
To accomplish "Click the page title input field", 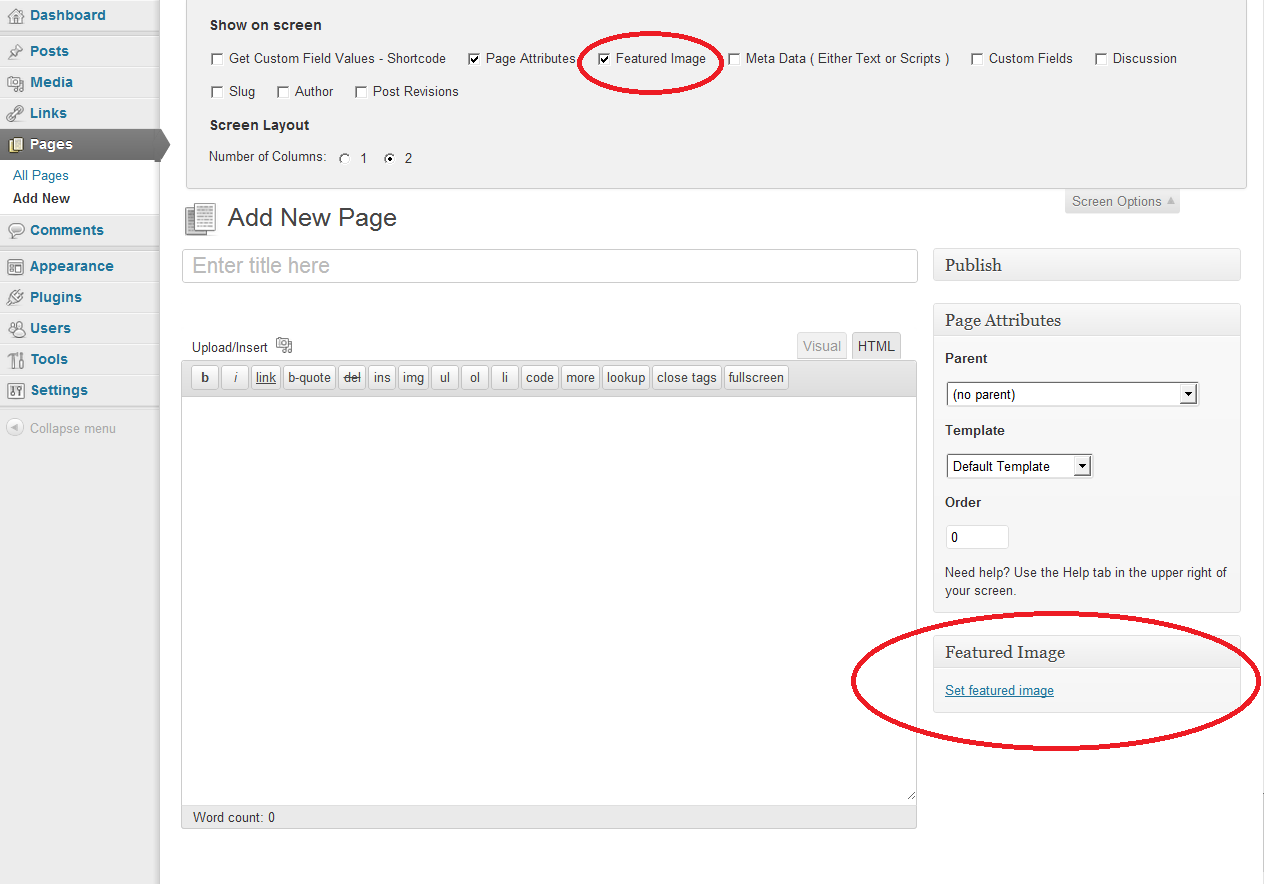I will pyautogui.click(x=548, y=266).
